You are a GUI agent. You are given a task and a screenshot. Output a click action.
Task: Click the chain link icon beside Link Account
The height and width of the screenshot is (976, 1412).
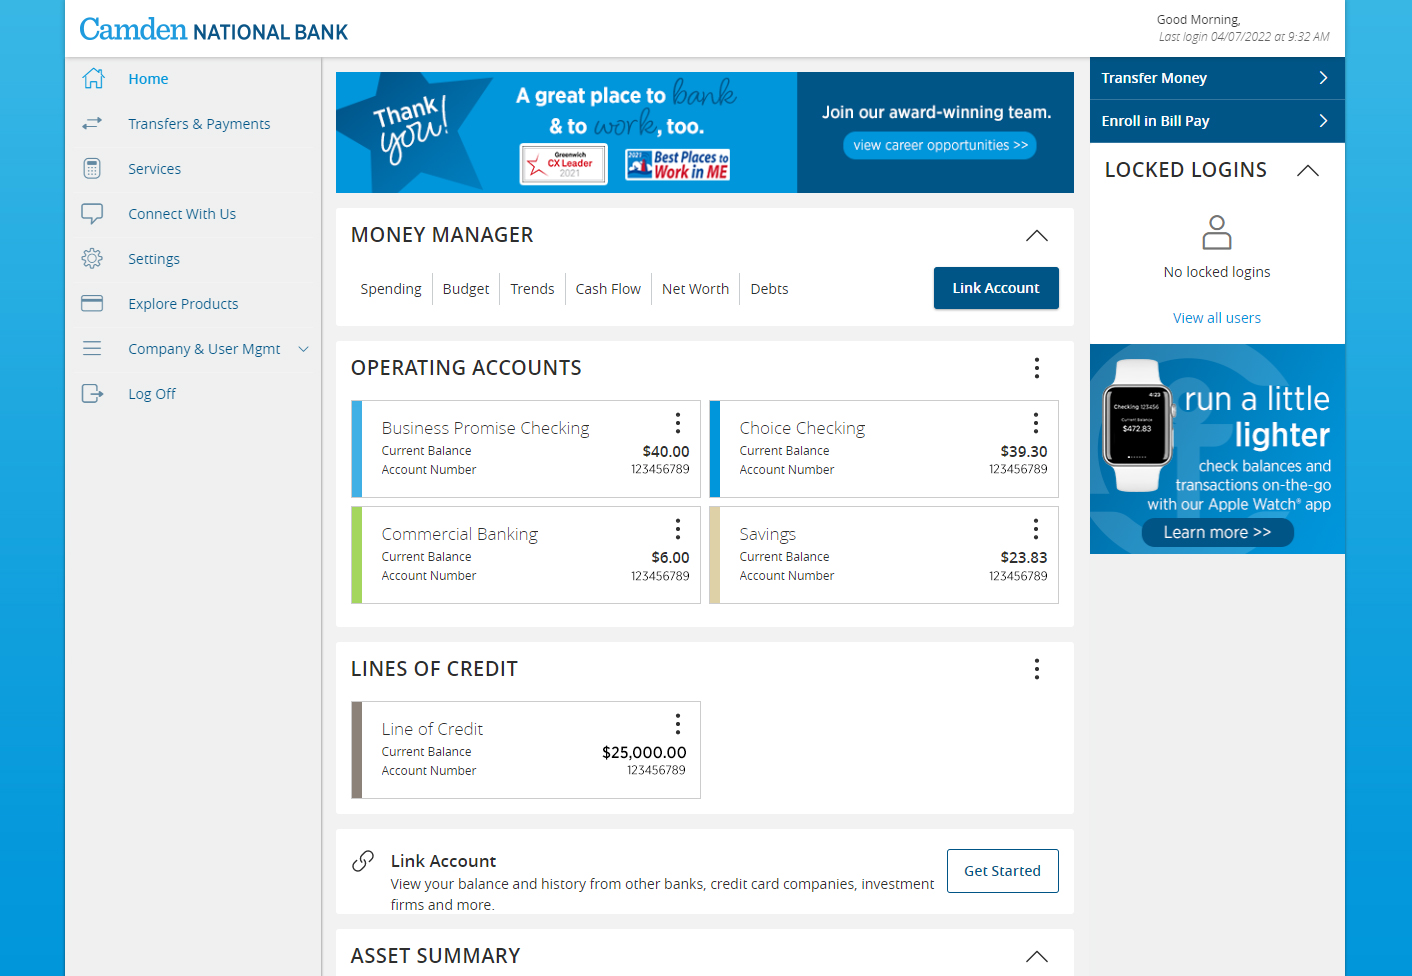point(363,861)
